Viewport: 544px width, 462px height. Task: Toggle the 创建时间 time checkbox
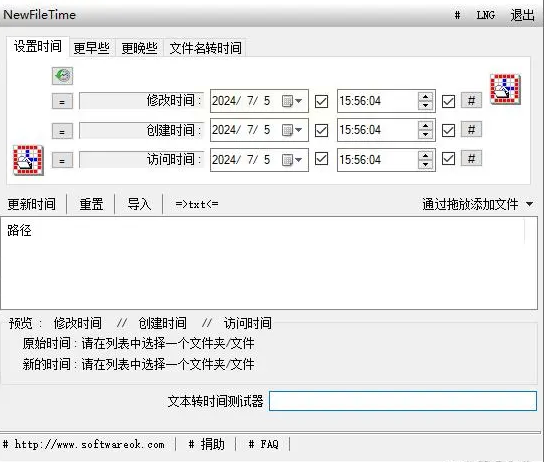[x=448, y=130]
